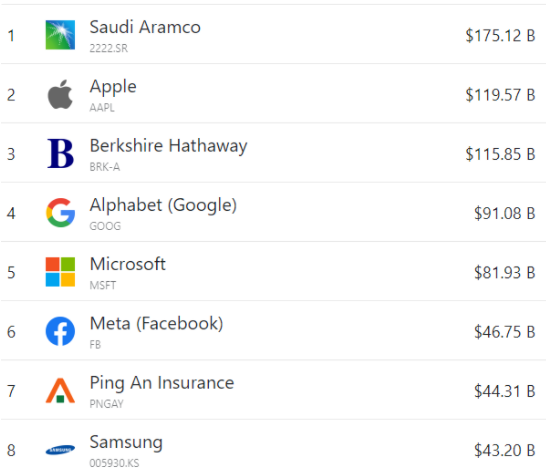Open Alphabet (Google) company page
Image resolution: width=546 pixels, height=475 pixels.
click(x=163, y=205)
